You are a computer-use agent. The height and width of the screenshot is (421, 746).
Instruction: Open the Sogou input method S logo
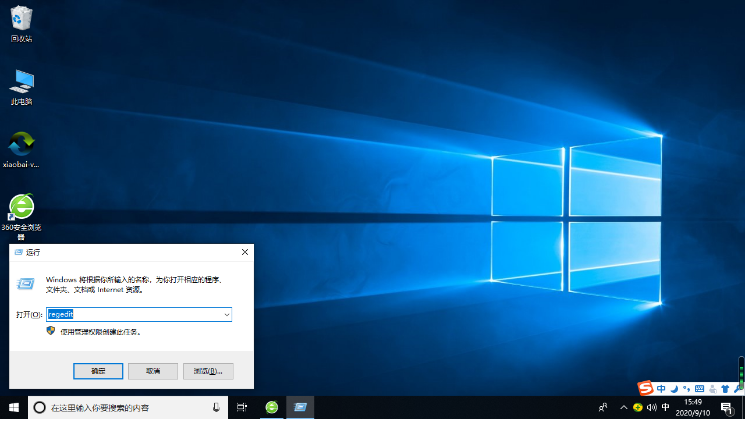tap(645, 388)
